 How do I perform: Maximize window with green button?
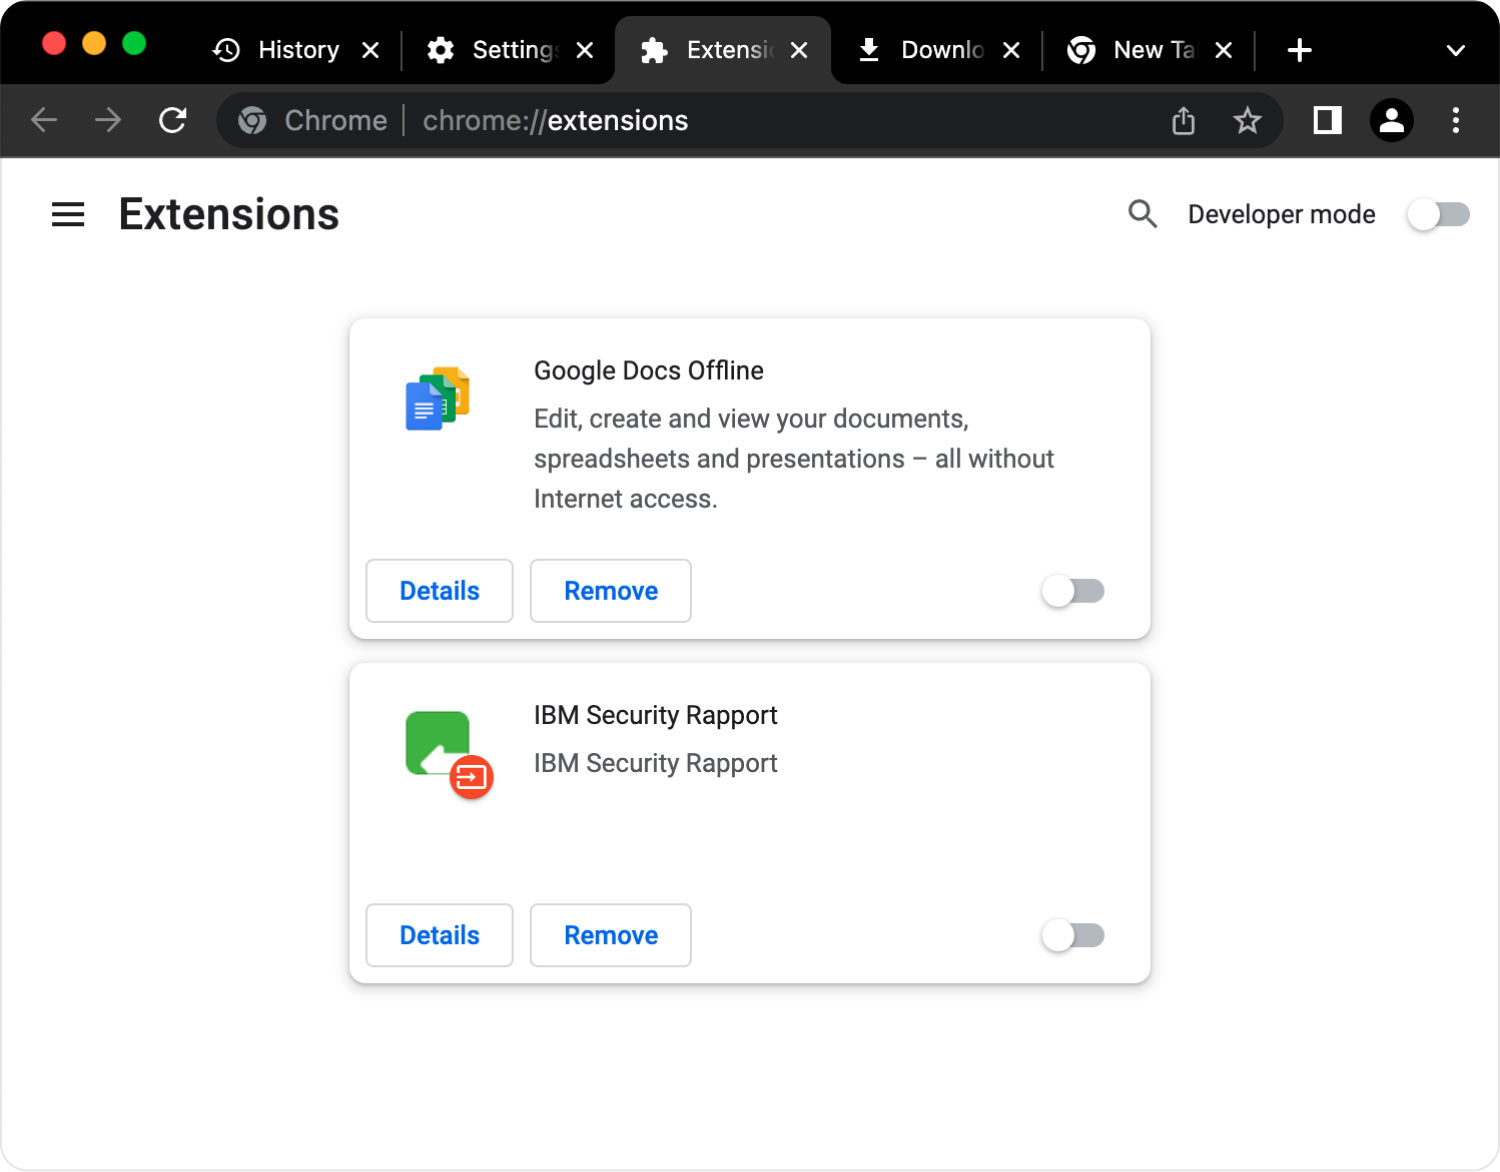134,44
